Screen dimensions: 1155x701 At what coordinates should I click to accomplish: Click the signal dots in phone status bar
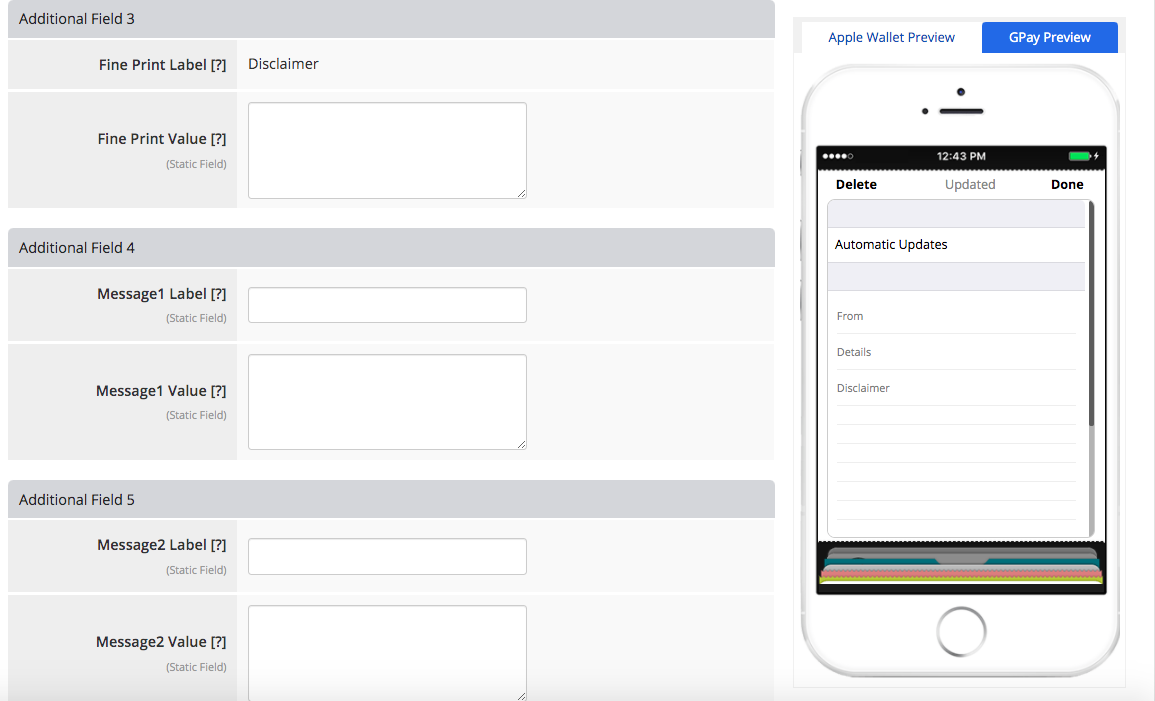pyautogui.click(x=838, y=156)
